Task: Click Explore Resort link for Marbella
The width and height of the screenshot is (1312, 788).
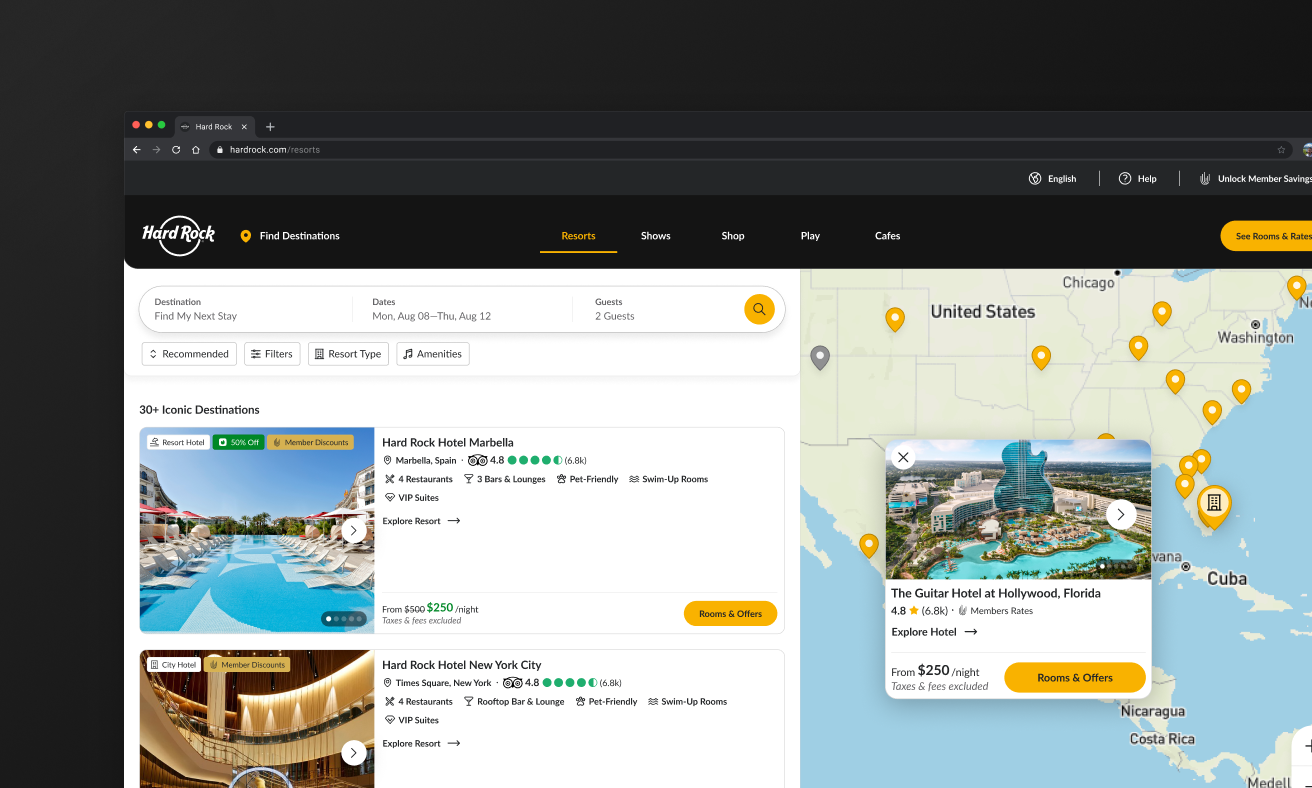Action: (x=422, y=521)
